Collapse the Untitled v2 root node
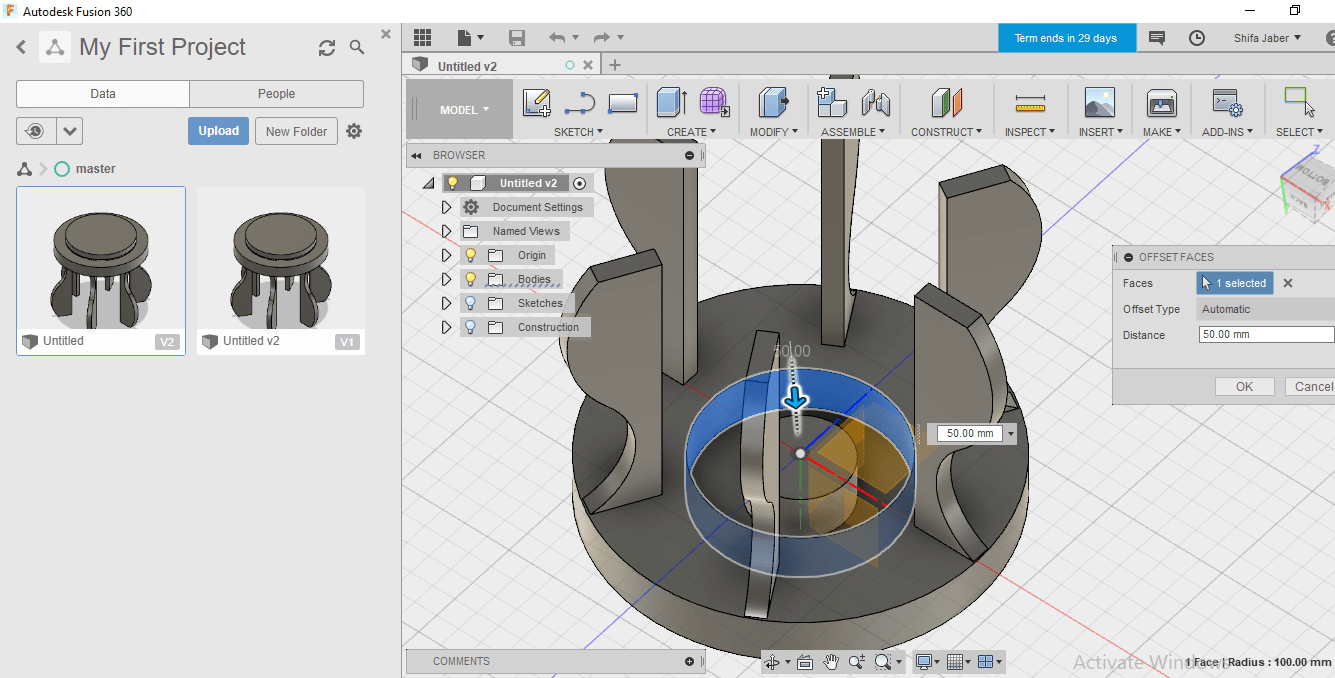Viewport: 1335px width, 678px height. click(429, 183)
